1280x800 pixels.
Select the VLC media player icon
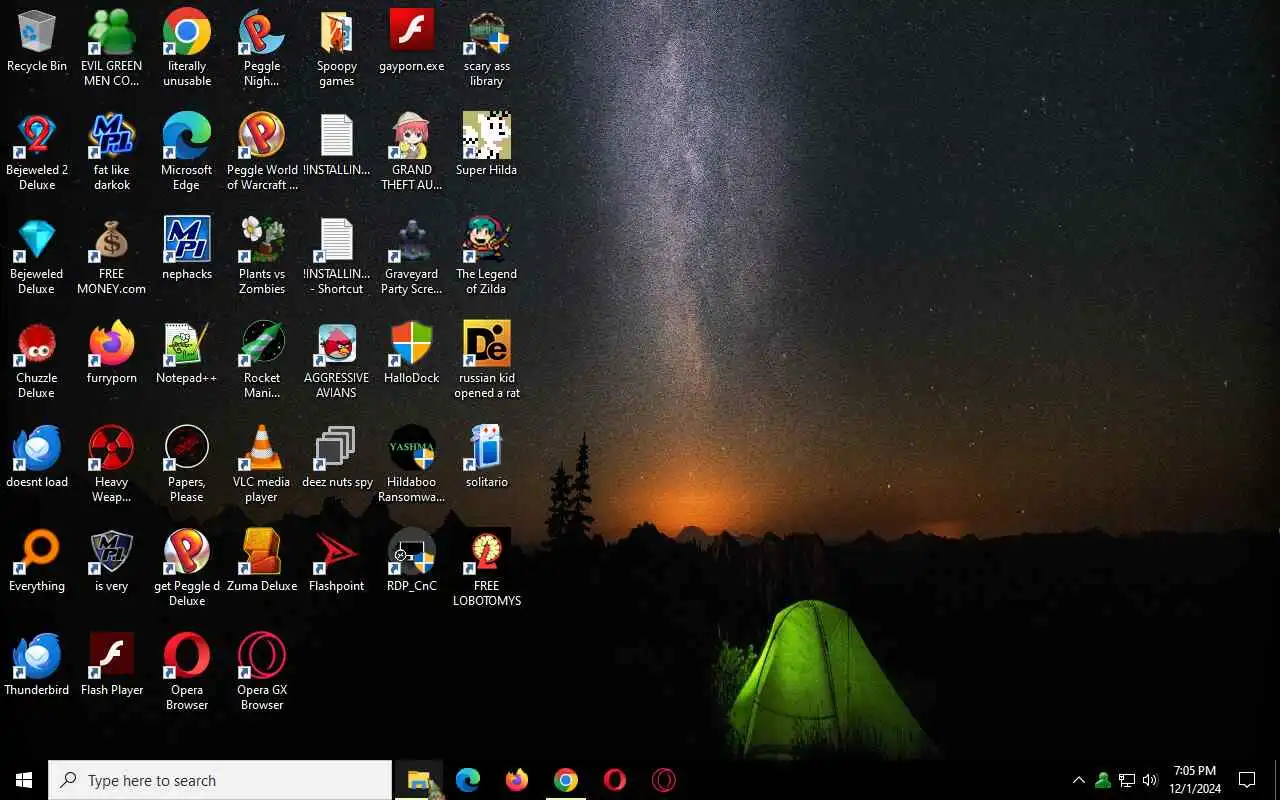pos(262,464)
